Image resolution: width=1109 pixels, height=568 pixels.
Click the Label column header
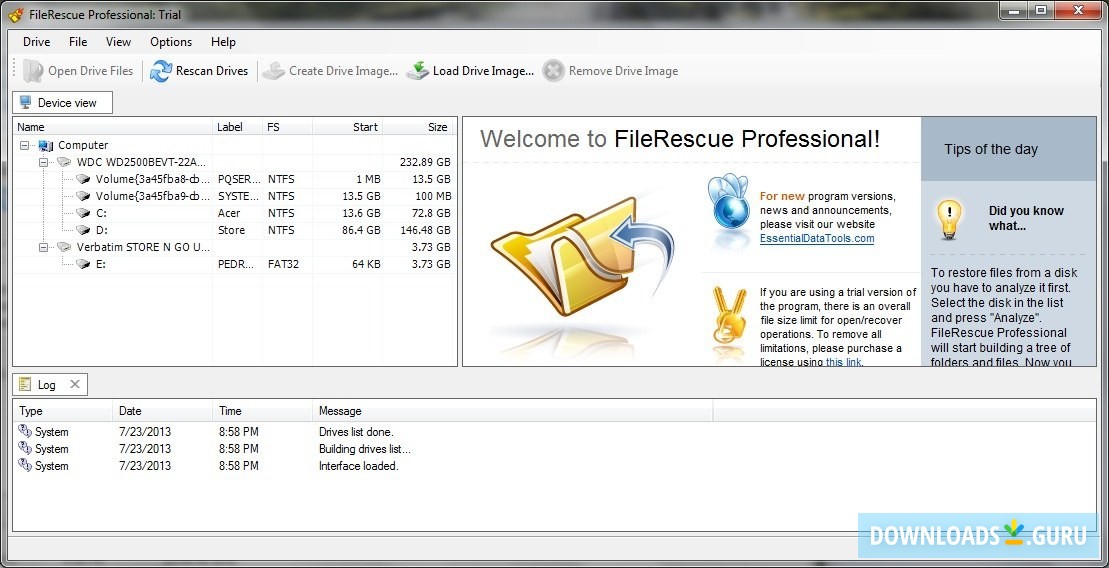click(238, 127)
